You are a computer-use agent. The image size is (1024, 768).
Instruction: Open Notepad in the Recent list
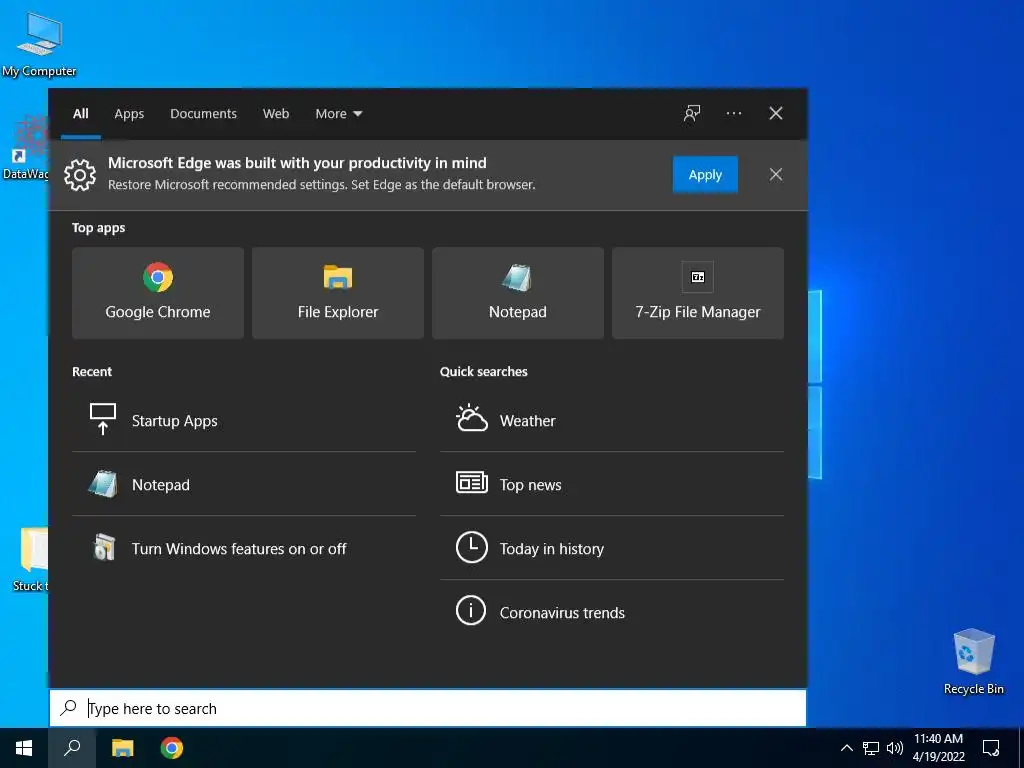click(x=244, y=484)
